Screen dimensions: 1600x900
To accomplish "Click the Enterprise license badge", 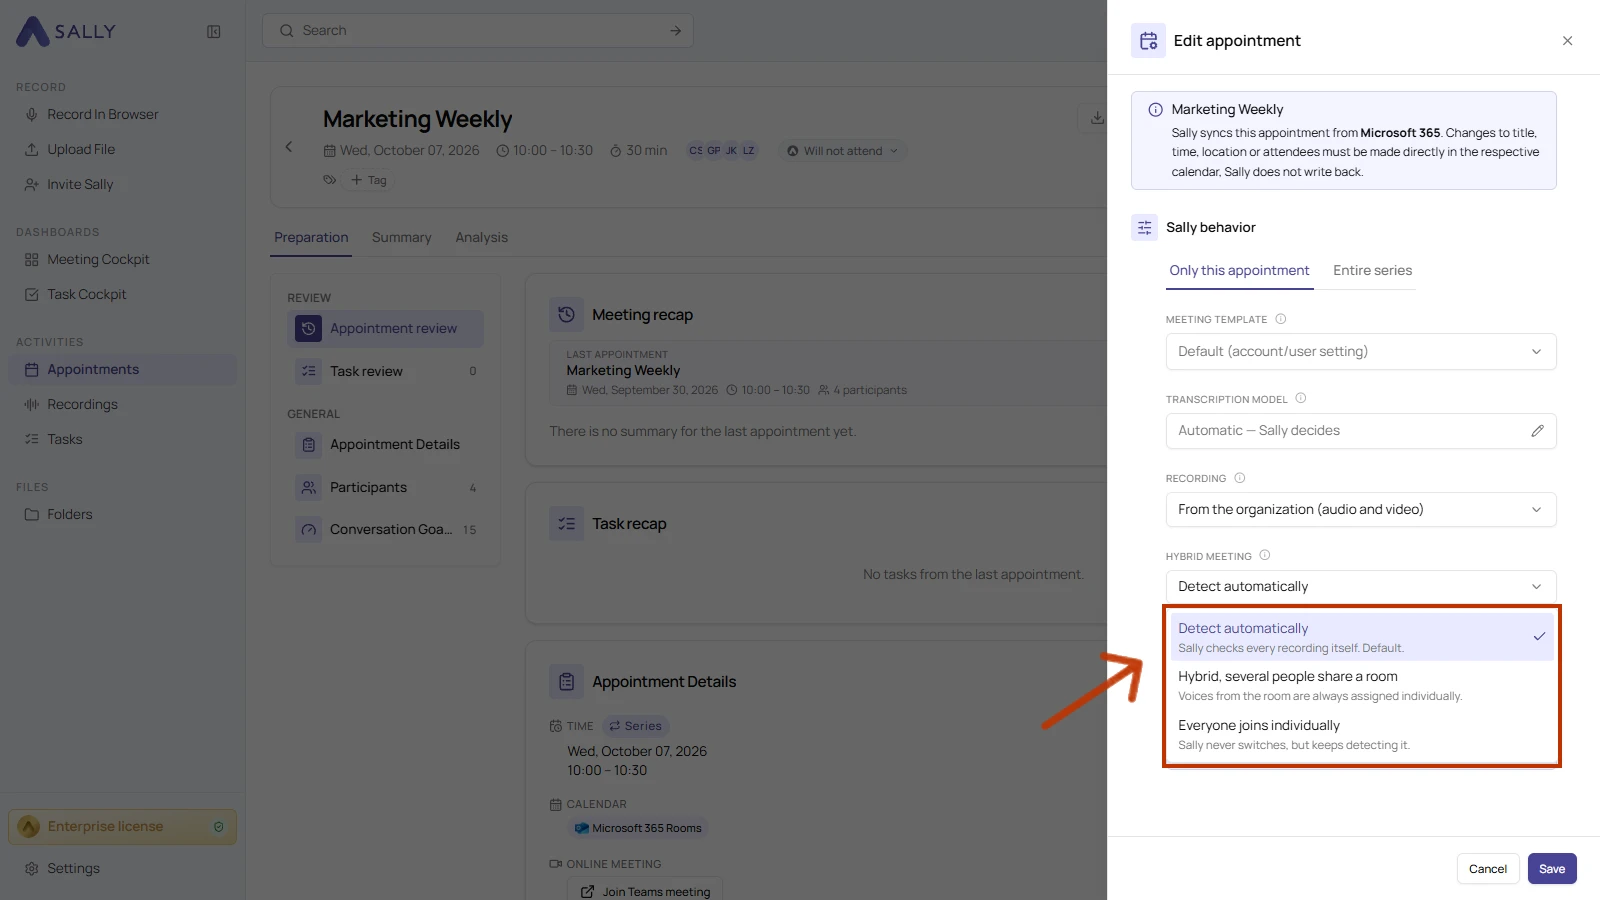I will [x=122, y=827].
